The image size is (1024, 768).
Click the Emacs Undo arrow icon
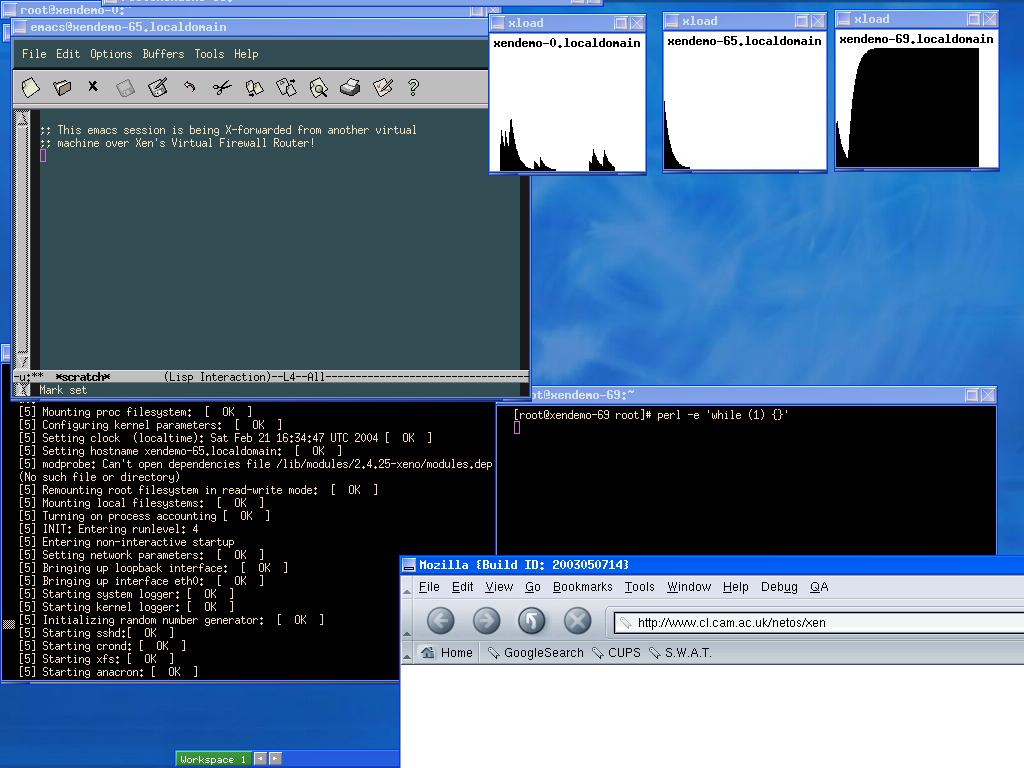point(189,86)
